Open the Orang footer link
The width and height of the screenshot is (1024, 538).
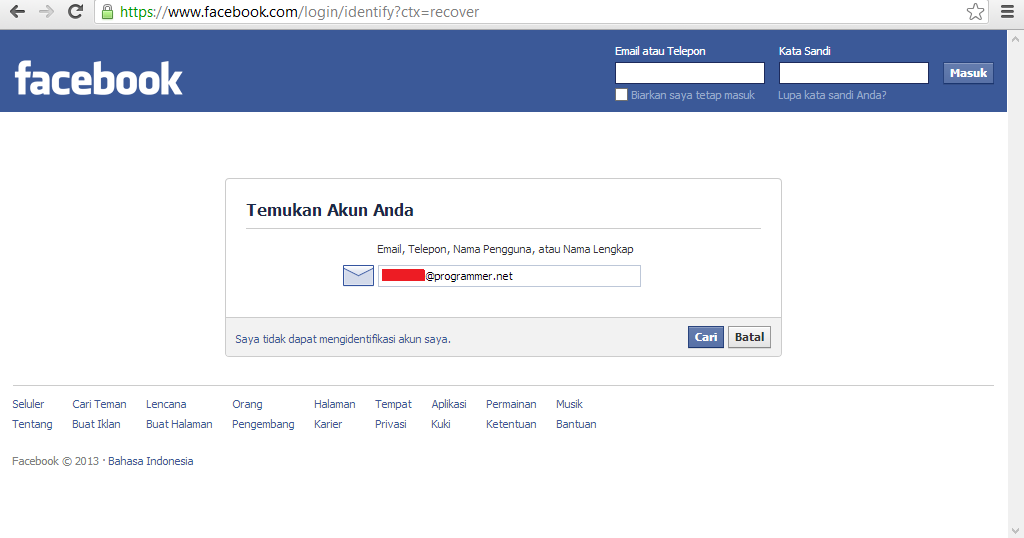[247, 404]
